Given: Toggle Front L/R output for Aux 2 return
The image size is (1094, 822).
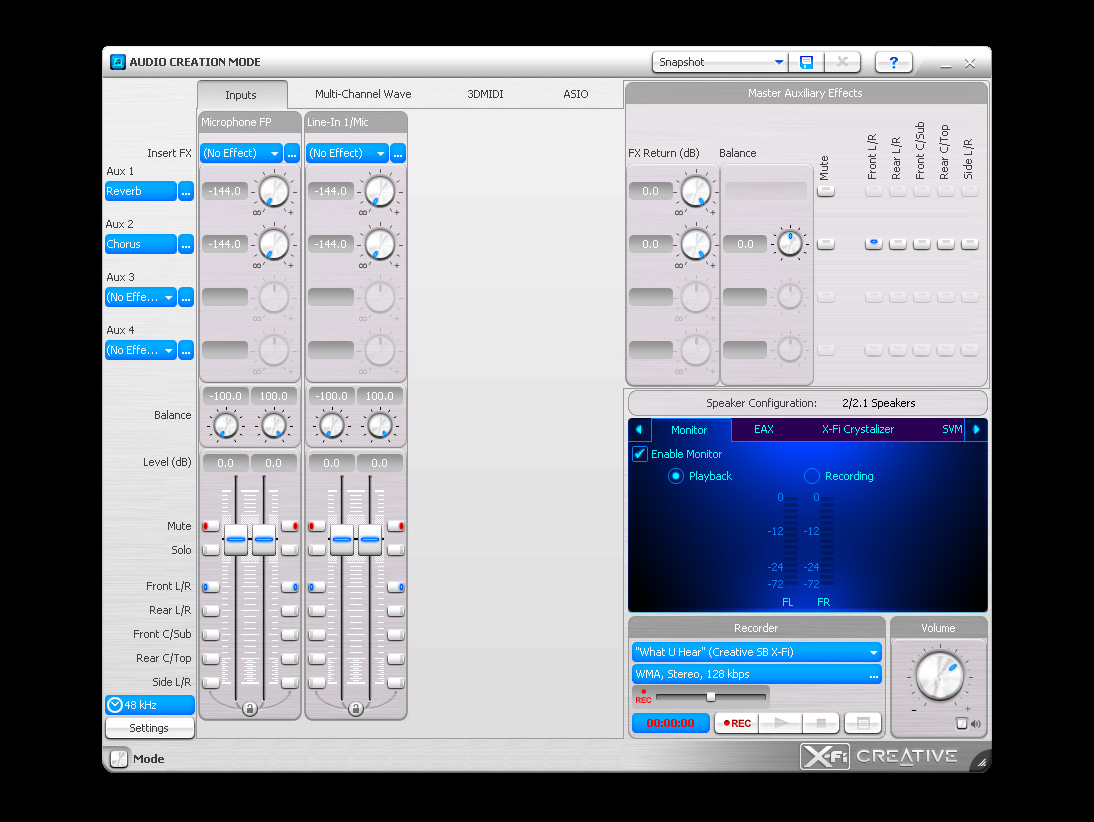Looking at the screenshot, I should pyautogui.click(x=874, y=244).
